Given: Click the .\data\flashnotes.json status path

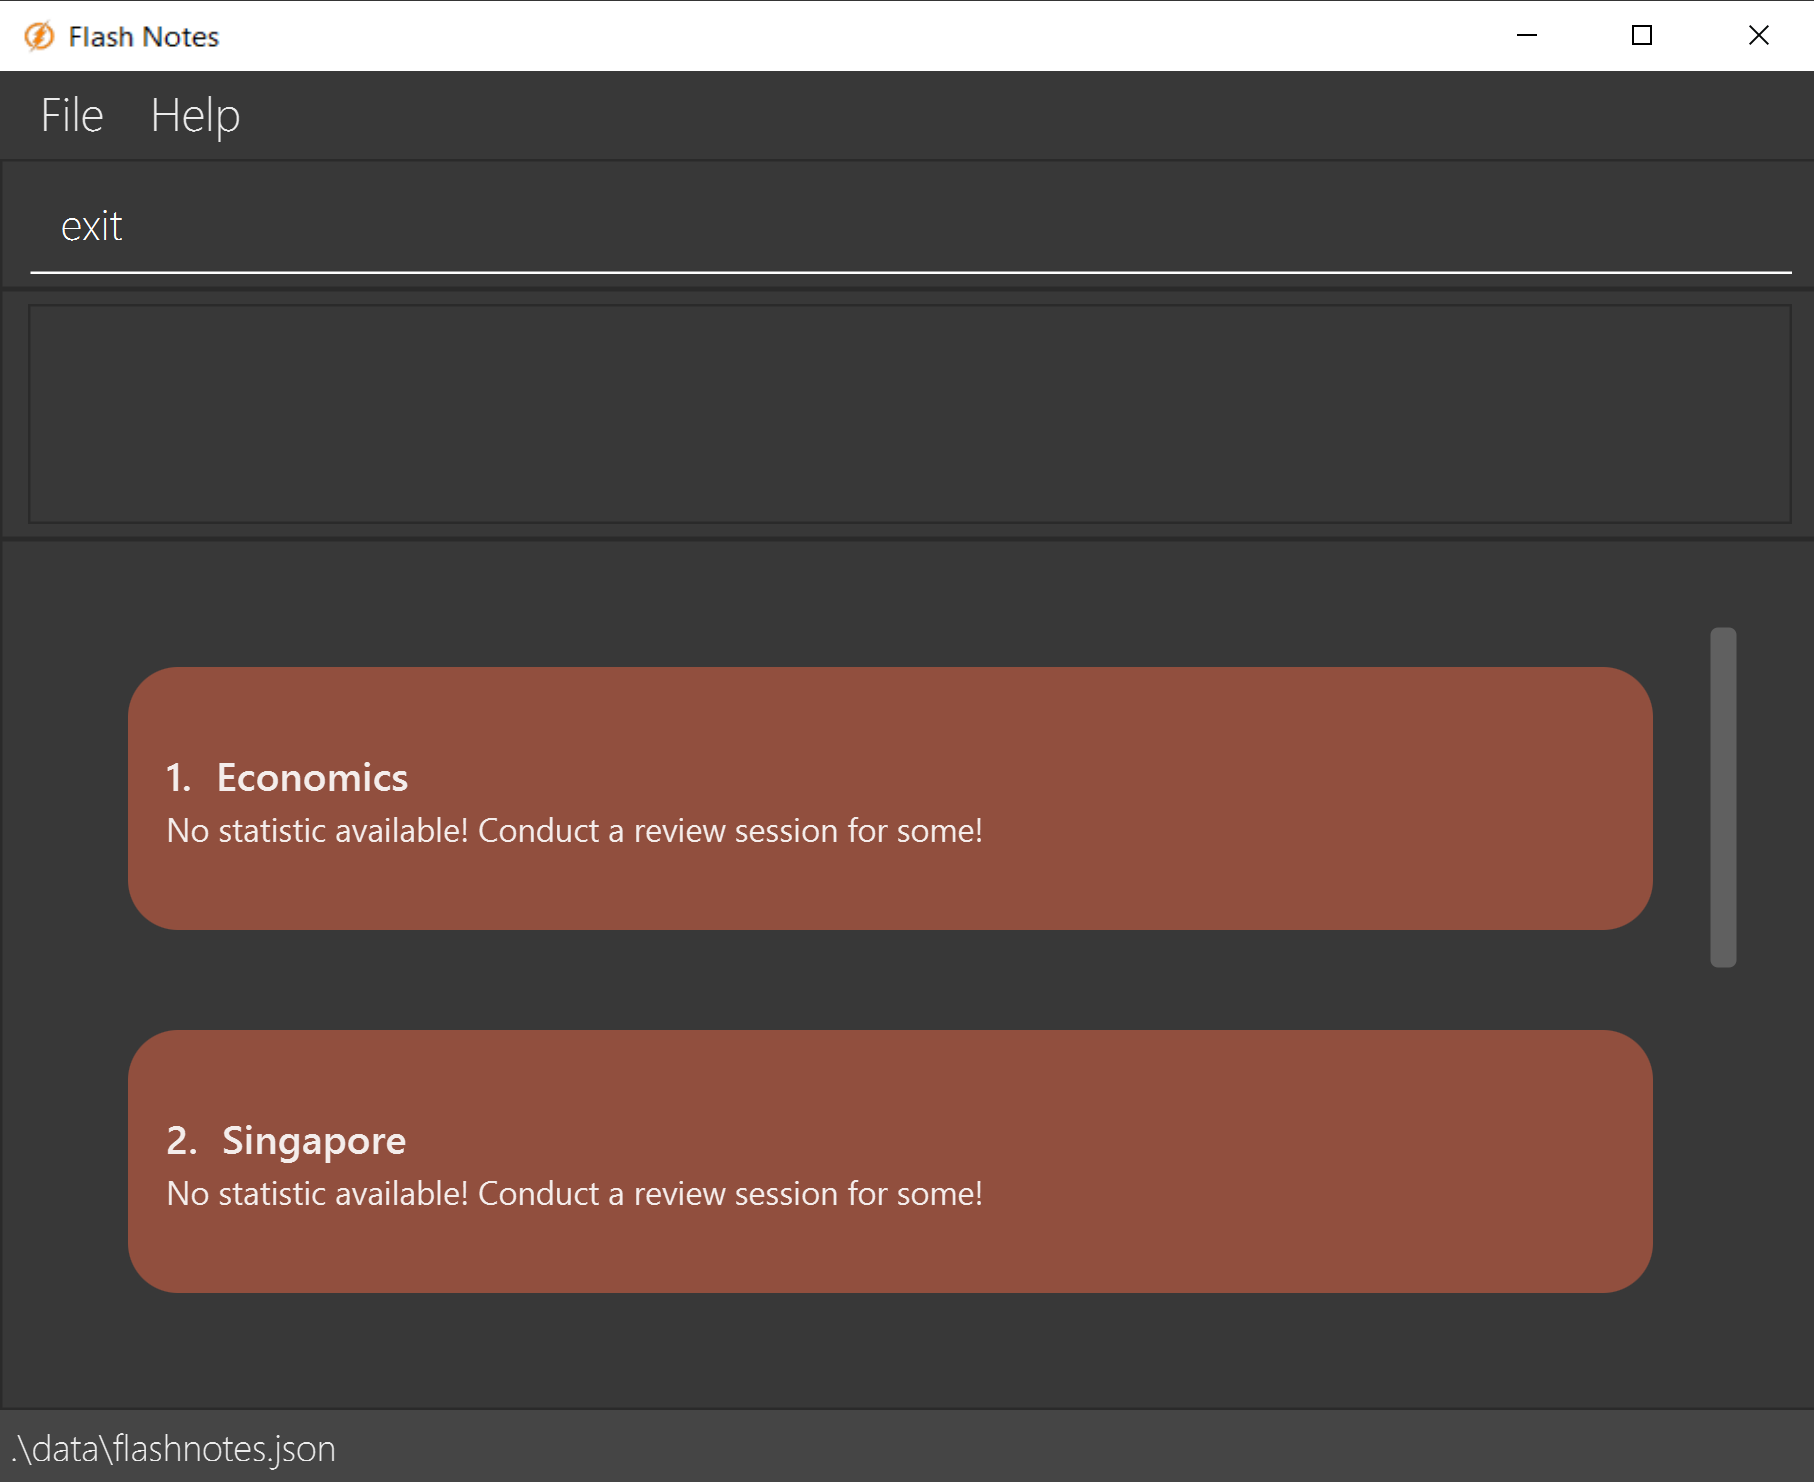Looking at the screenshot, I should pos(174,1448).
